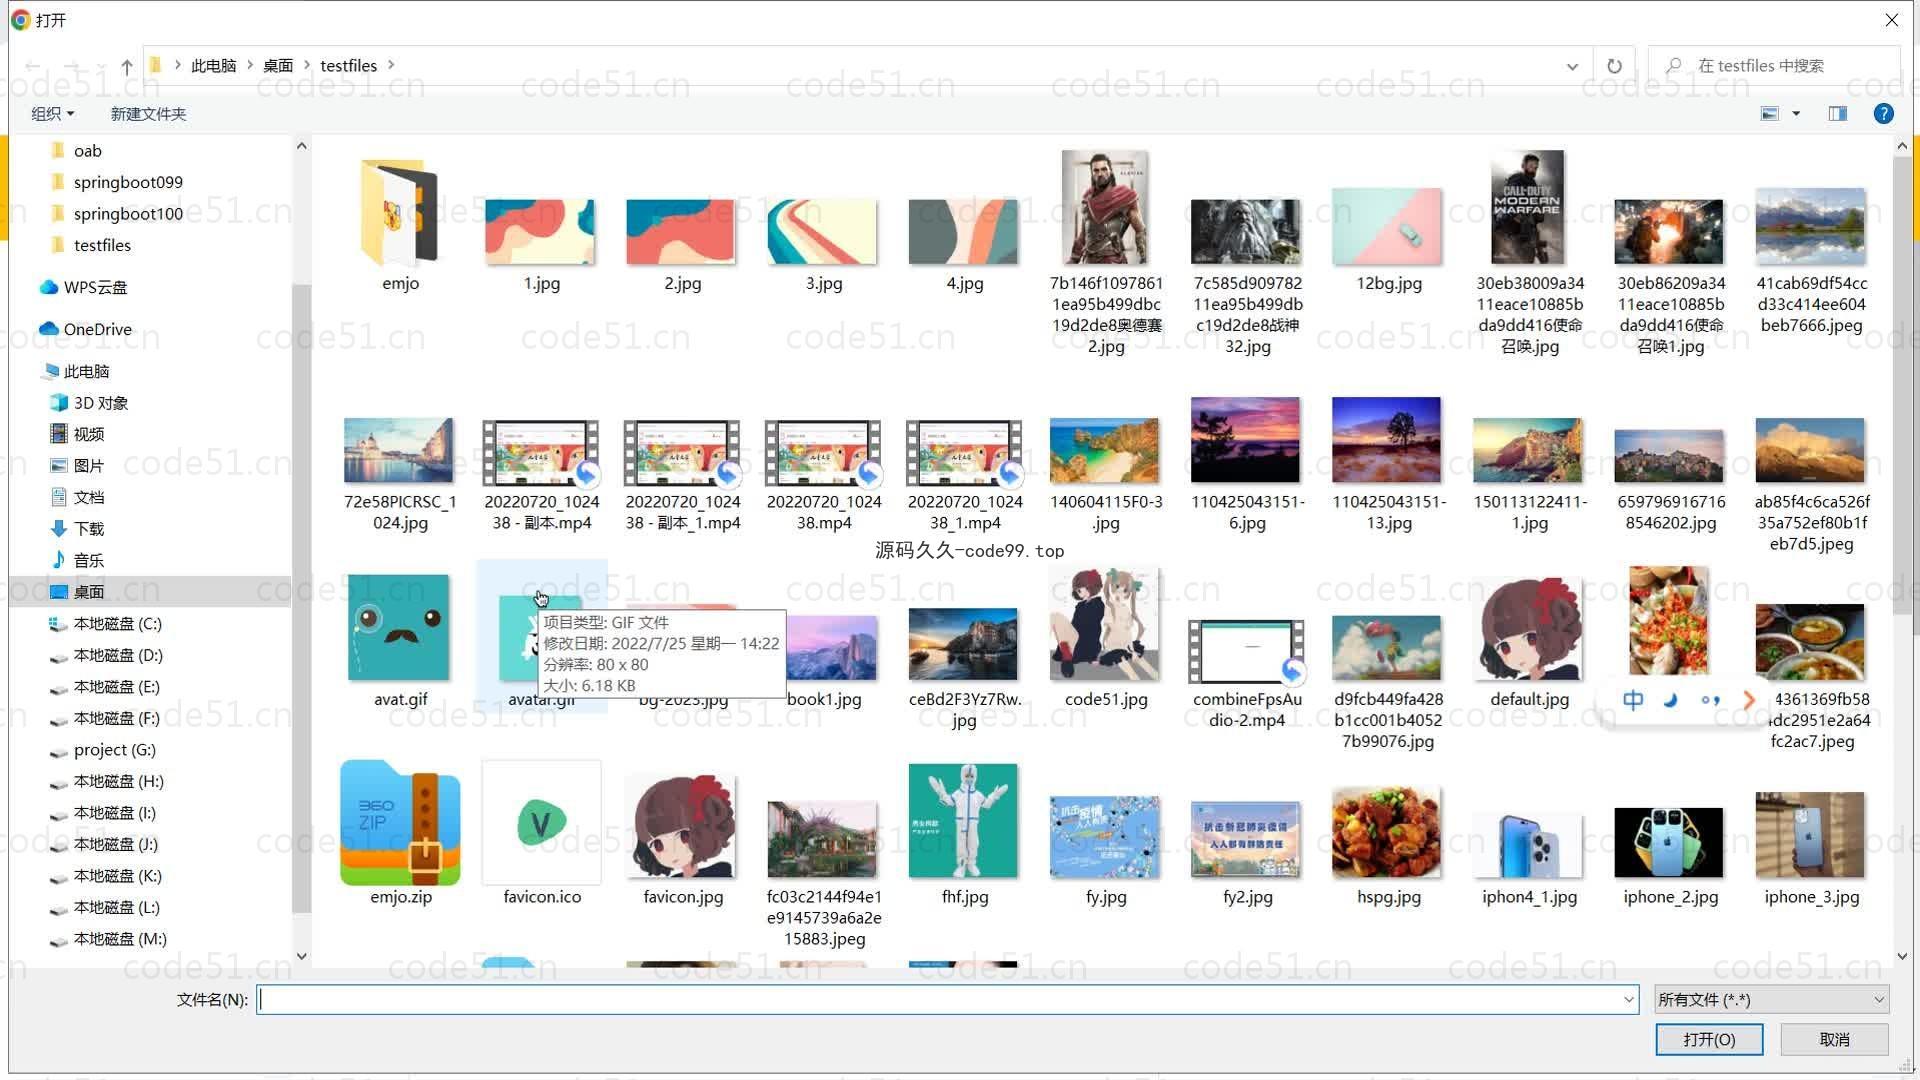Select 此电脑 in the address breadcrumb
Image resolution: width=1920 pixels, height=1080 pixels.
point(213,66)
